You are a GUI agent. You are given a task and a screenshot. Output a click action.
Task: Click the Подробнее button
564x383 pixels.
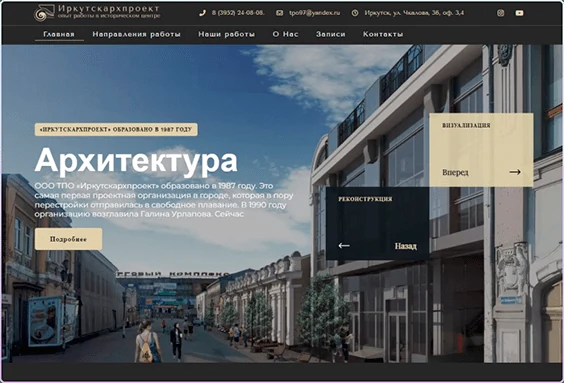tap(68, 239)
